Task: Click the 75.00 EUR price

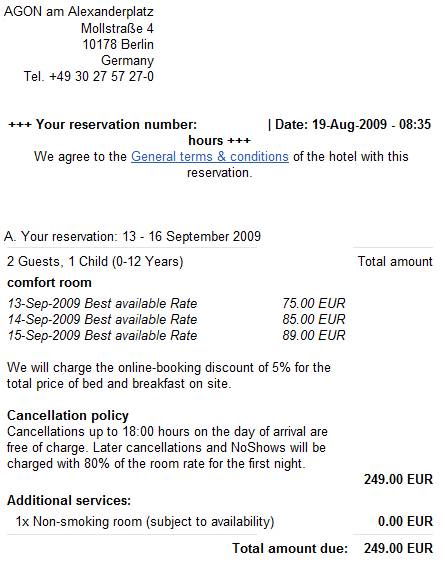Action: point(314,303)
